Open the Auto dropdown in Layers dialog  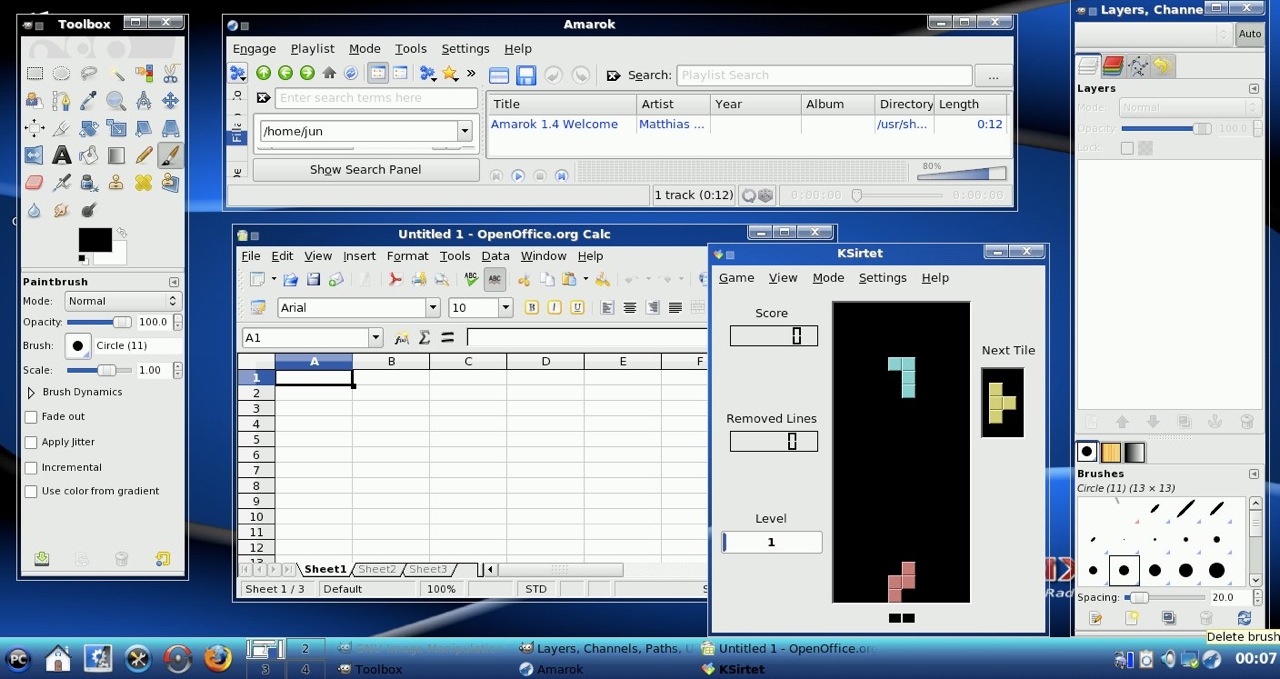tap(1250, 34)
